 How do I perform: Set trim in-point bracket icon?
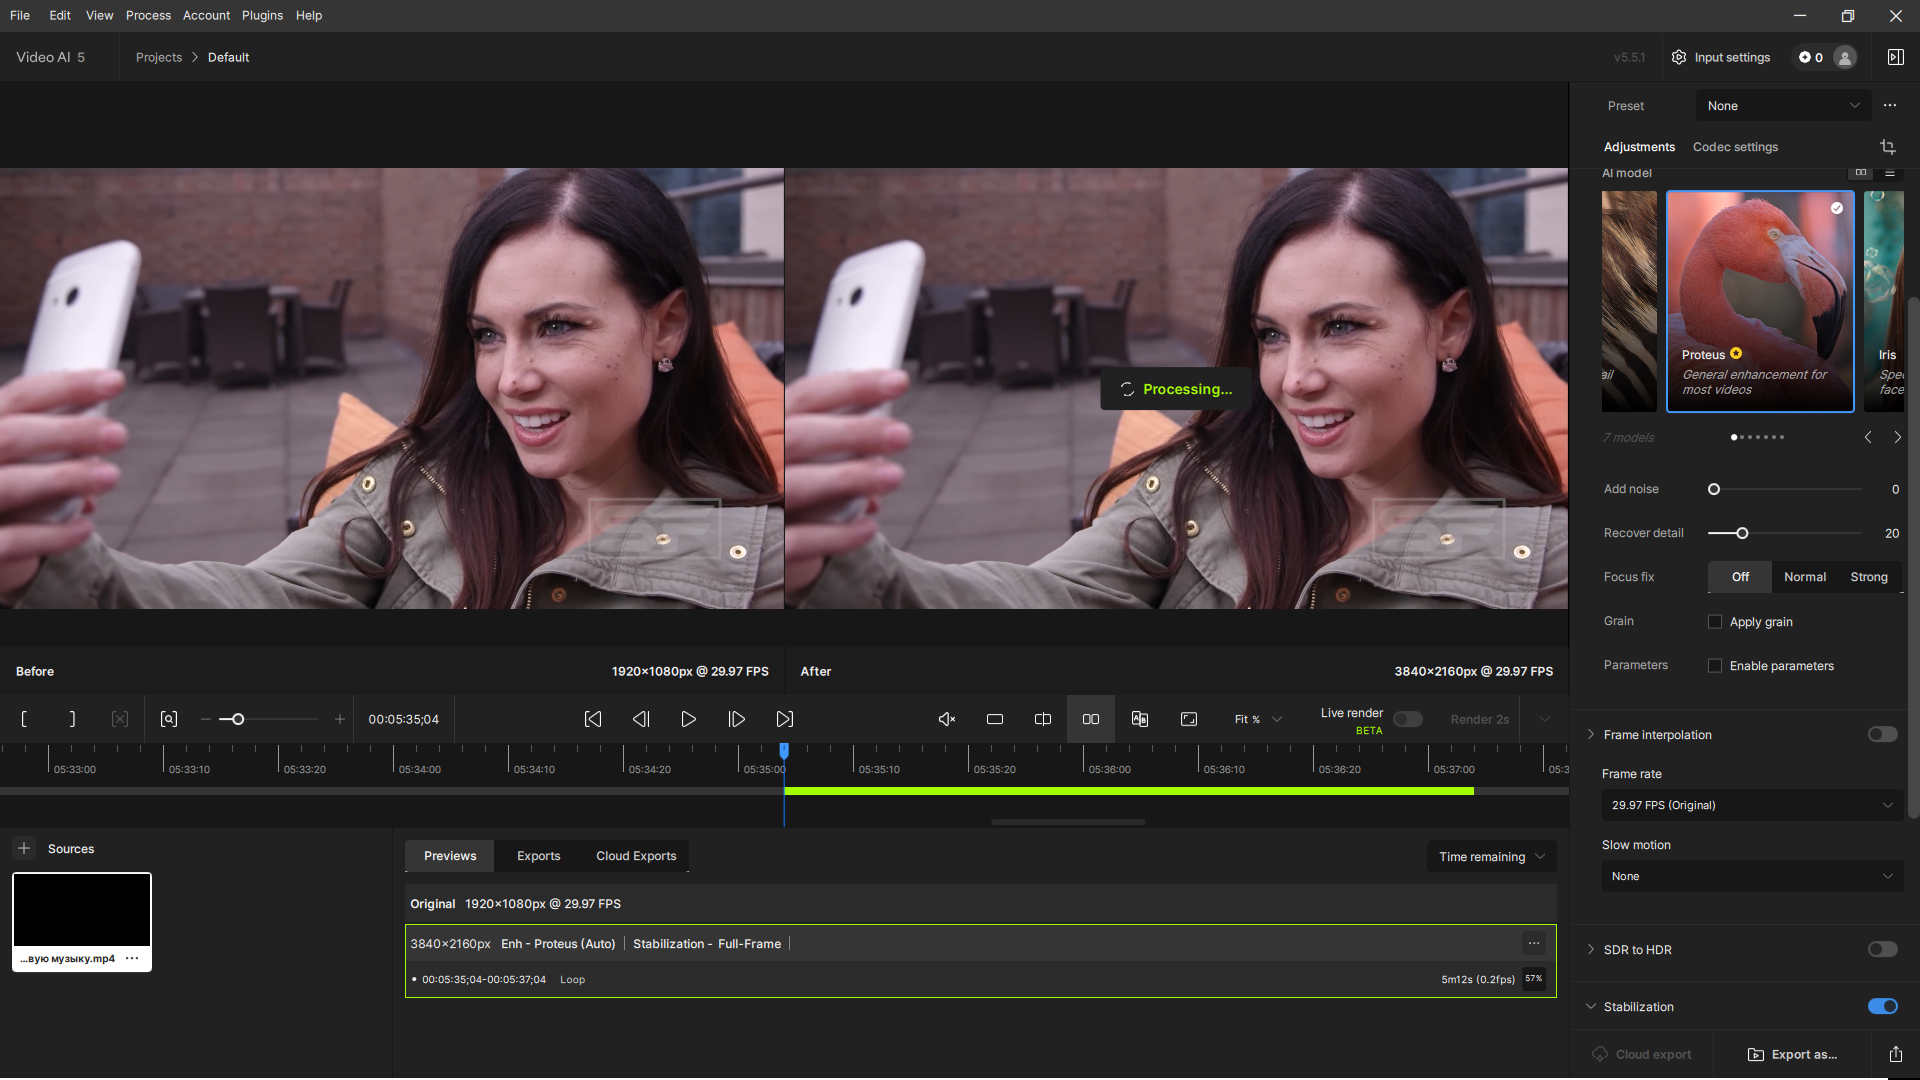point(24,719)
